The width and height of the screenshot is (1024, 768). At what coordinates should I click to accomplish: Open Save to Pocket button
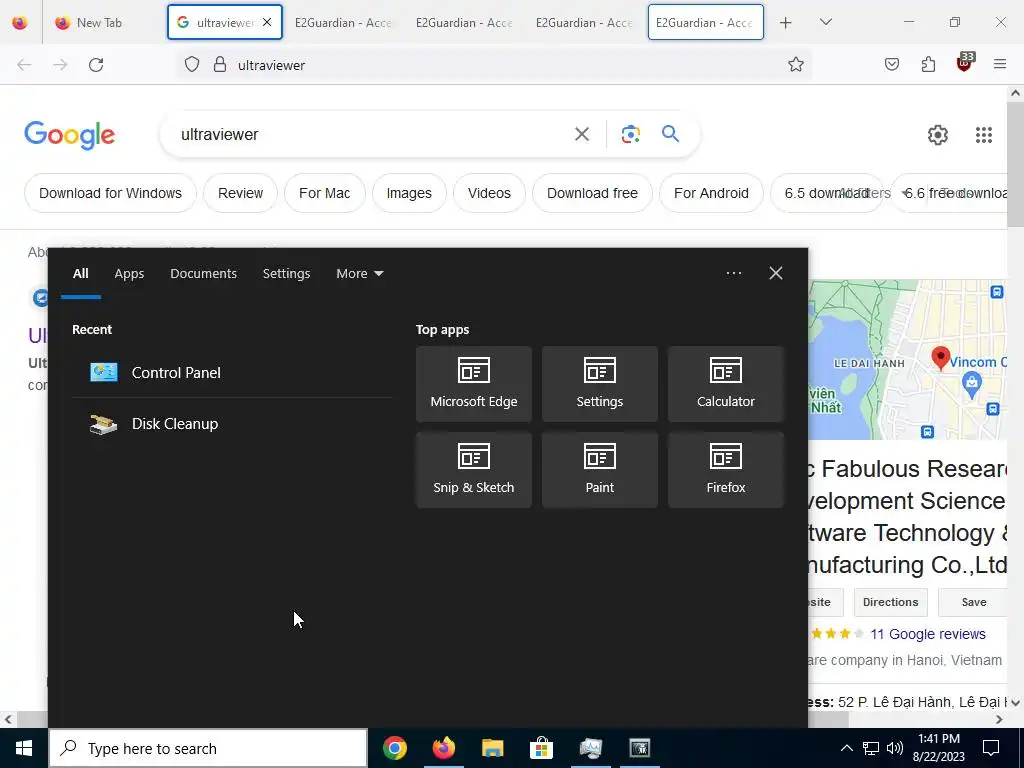click(x=891, y=65)
